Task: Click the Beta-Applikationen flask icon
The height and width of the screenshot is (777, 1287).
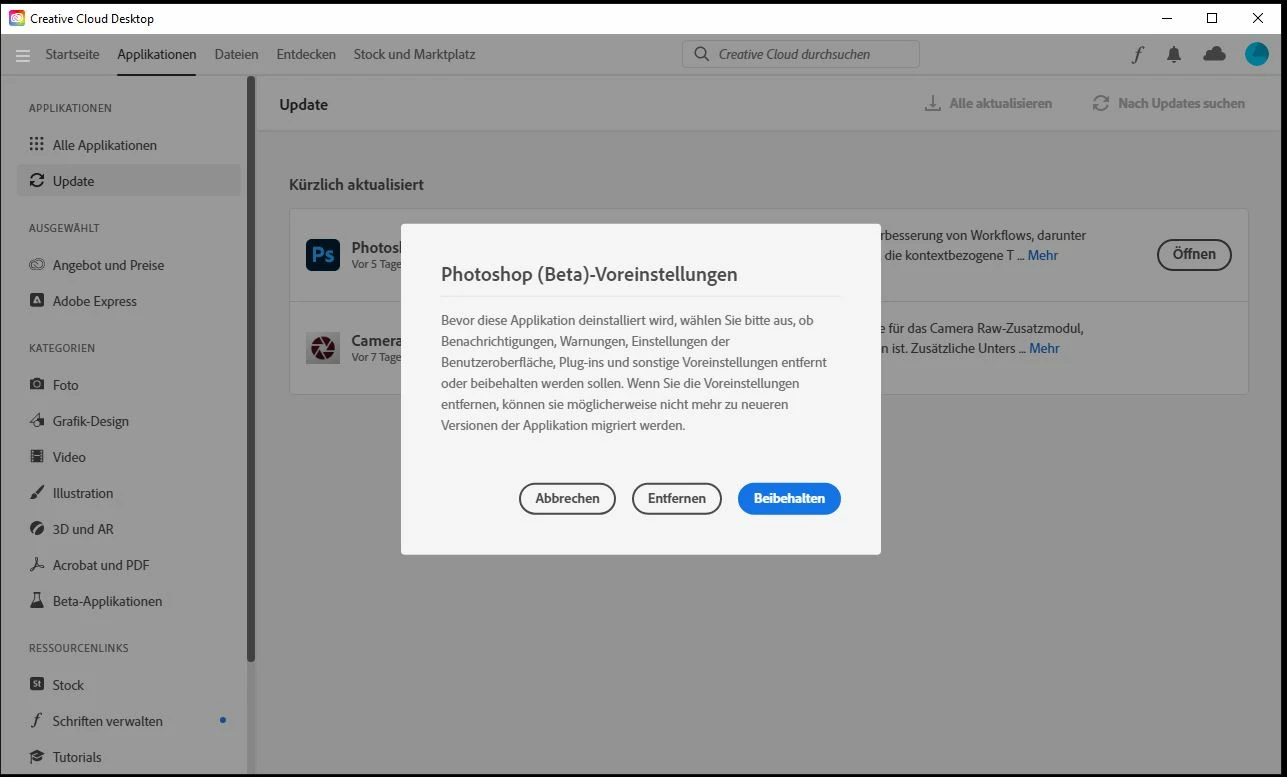Action: coord(37,600)
